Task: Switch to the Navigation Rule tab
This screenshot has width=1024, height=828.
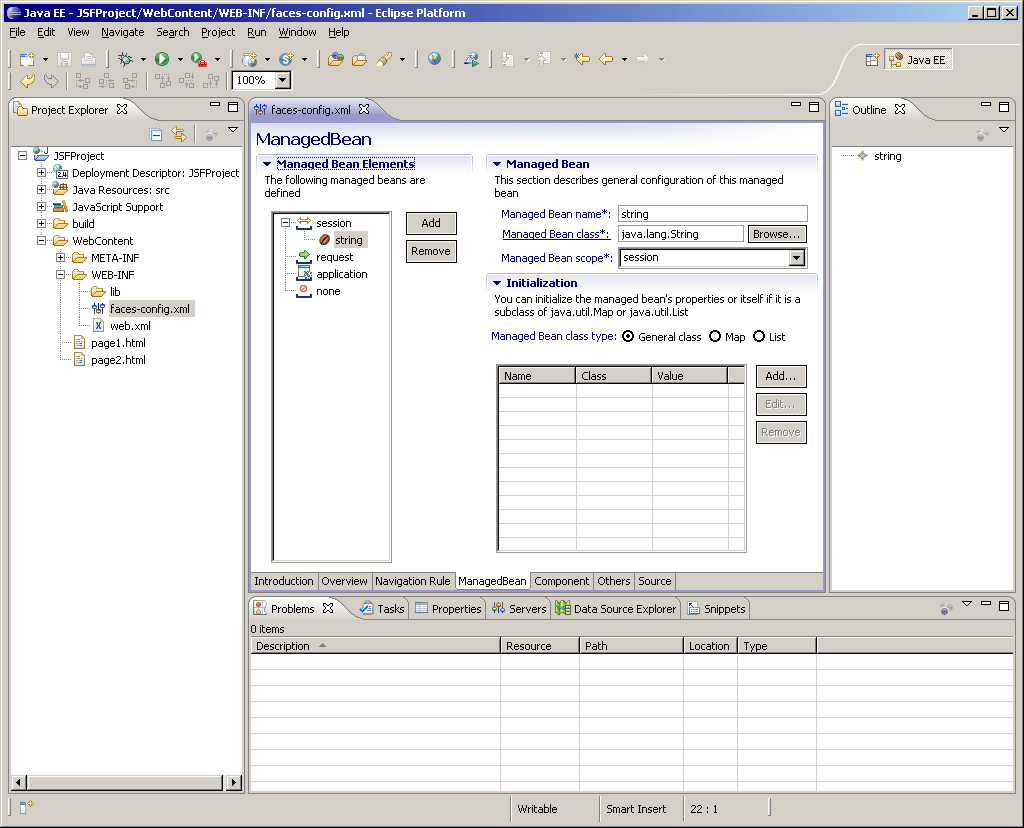Action: point(413,581)
